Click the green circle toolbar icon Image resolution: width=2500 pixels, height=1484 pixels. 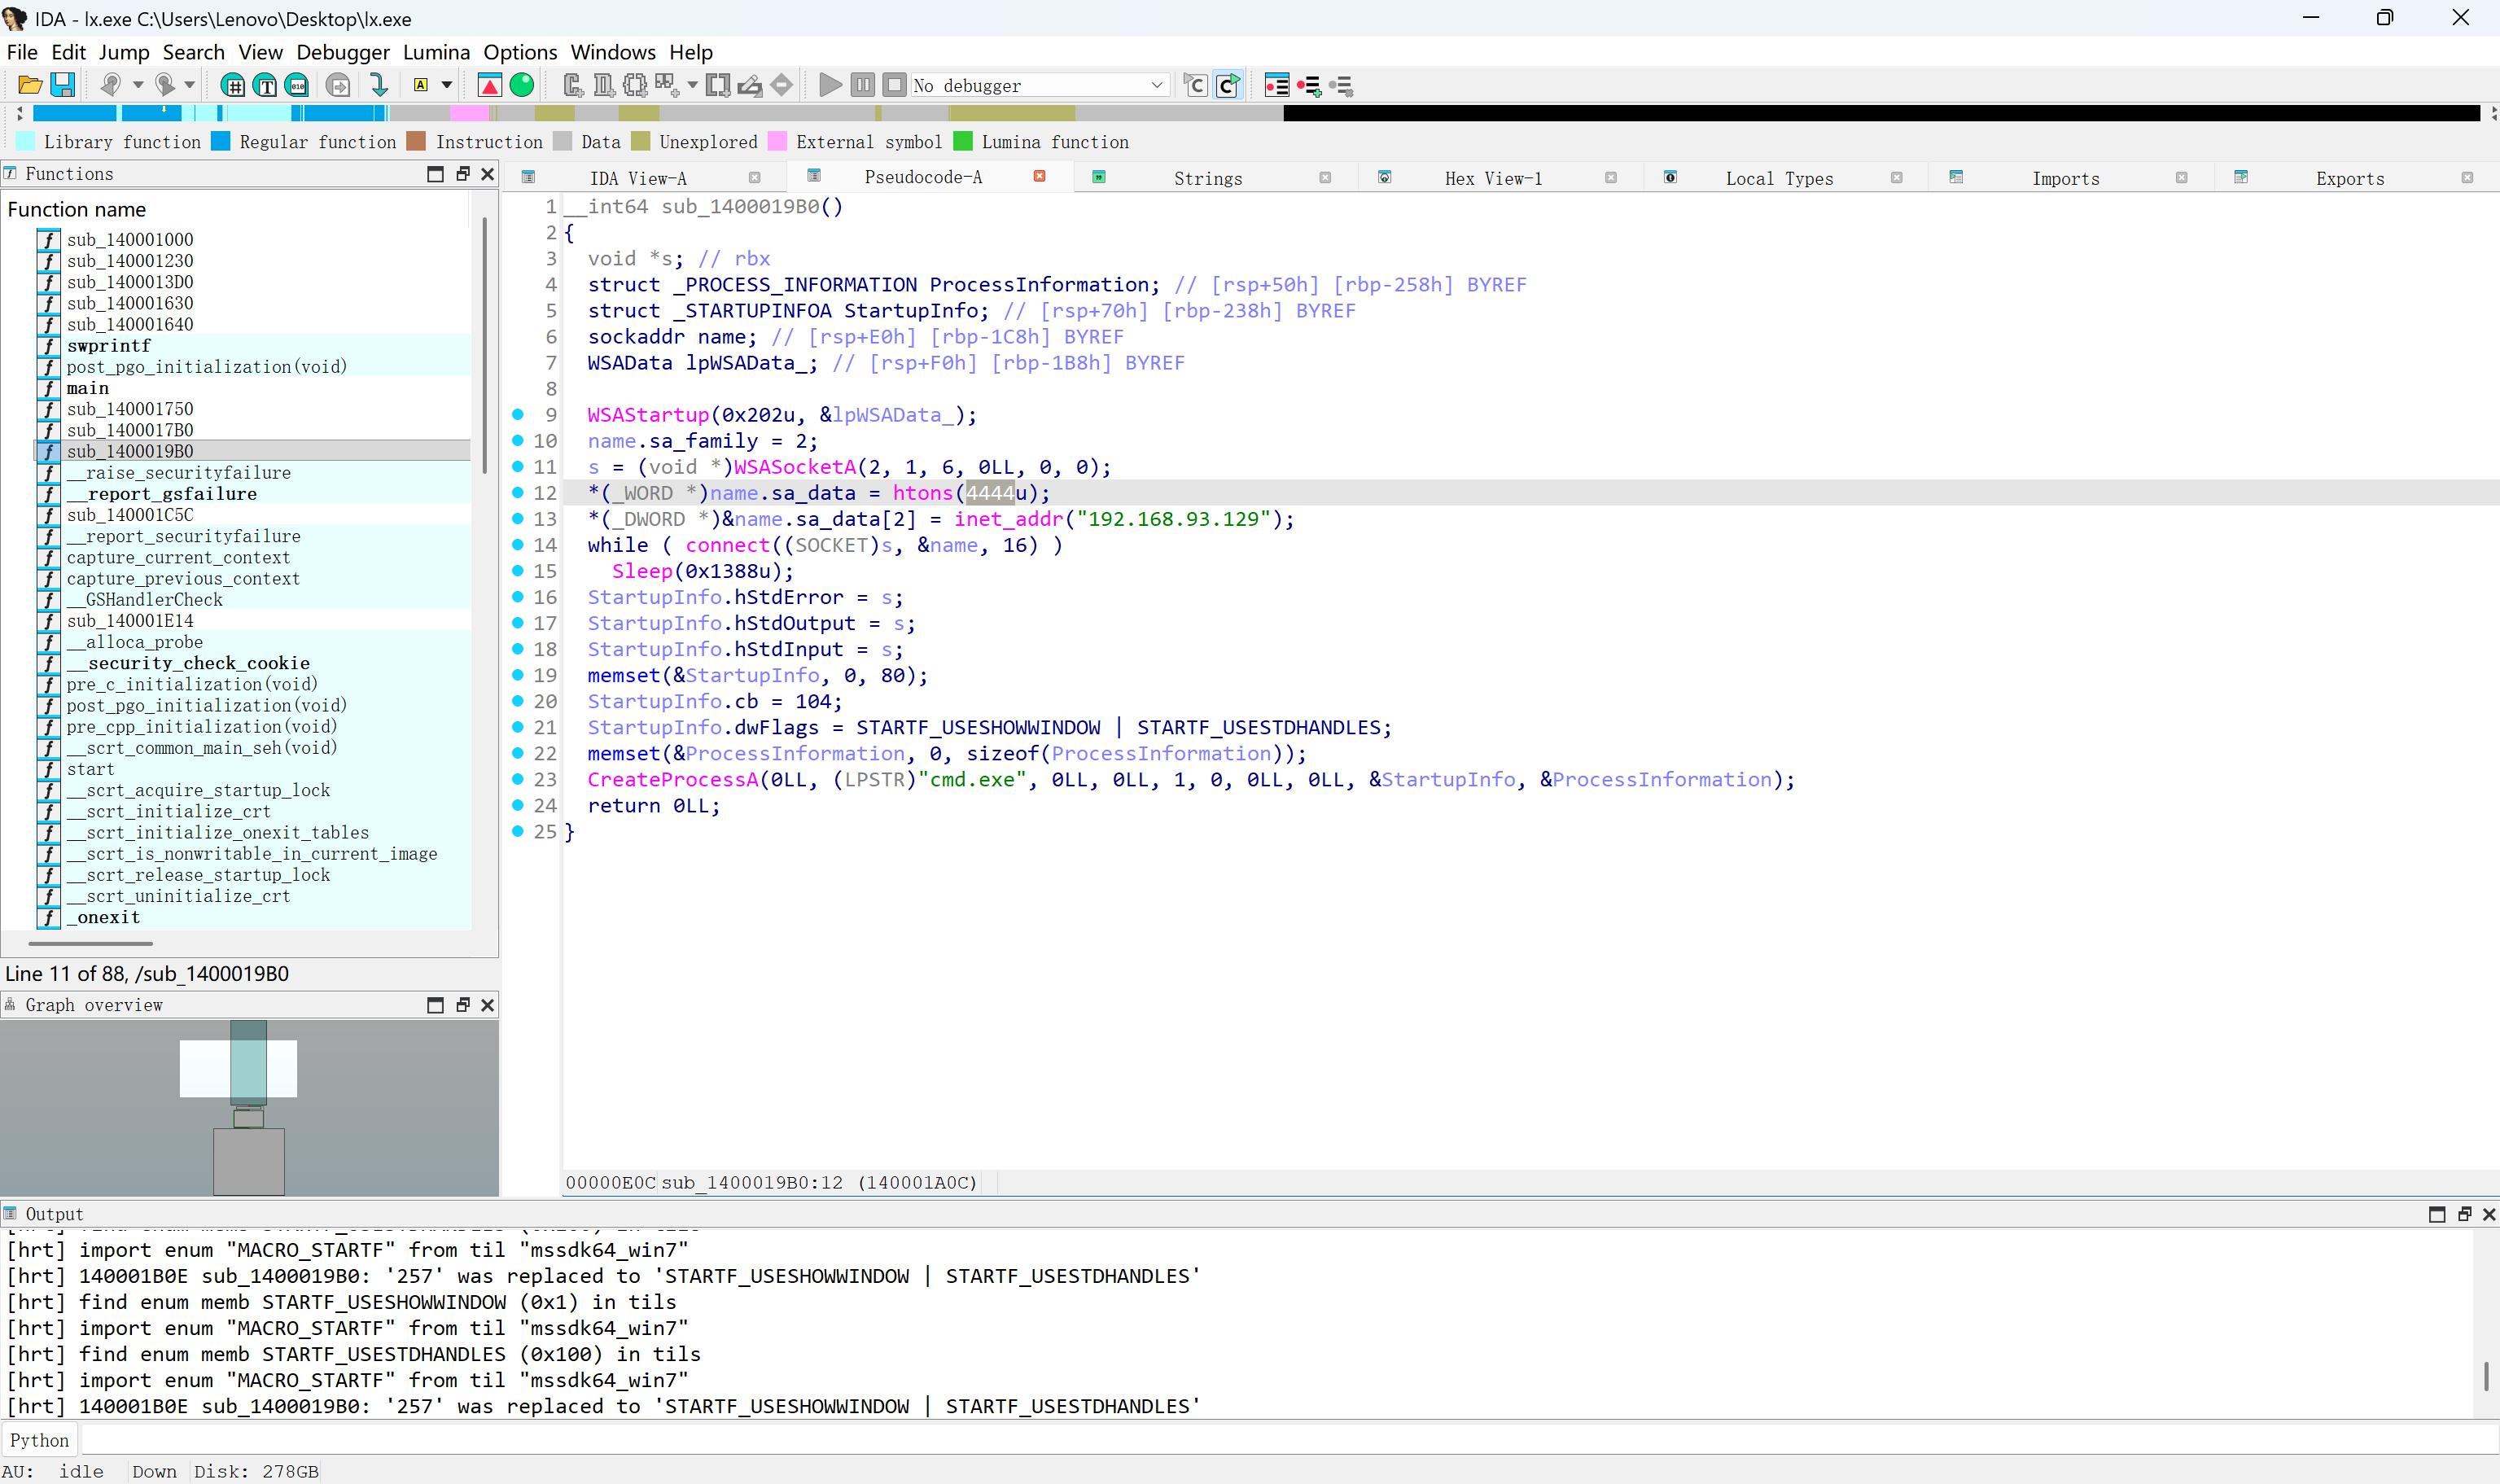pos(522,85)
